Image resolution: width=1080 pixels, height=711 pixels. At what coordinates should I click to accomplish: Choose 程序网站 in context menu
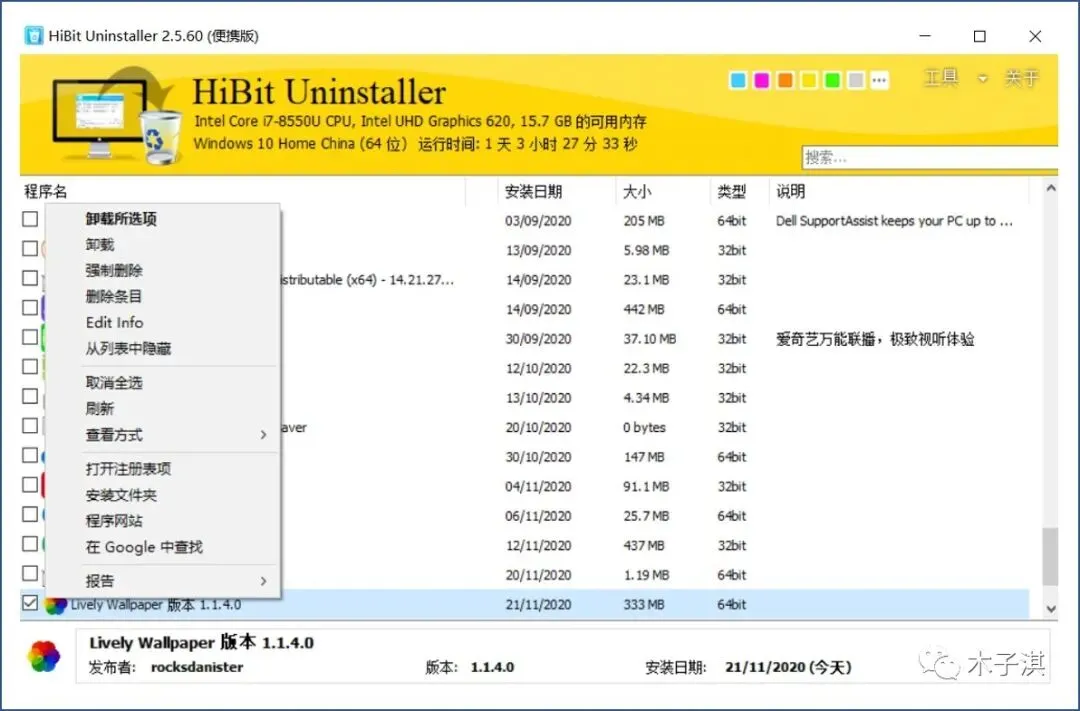[114, 522]
